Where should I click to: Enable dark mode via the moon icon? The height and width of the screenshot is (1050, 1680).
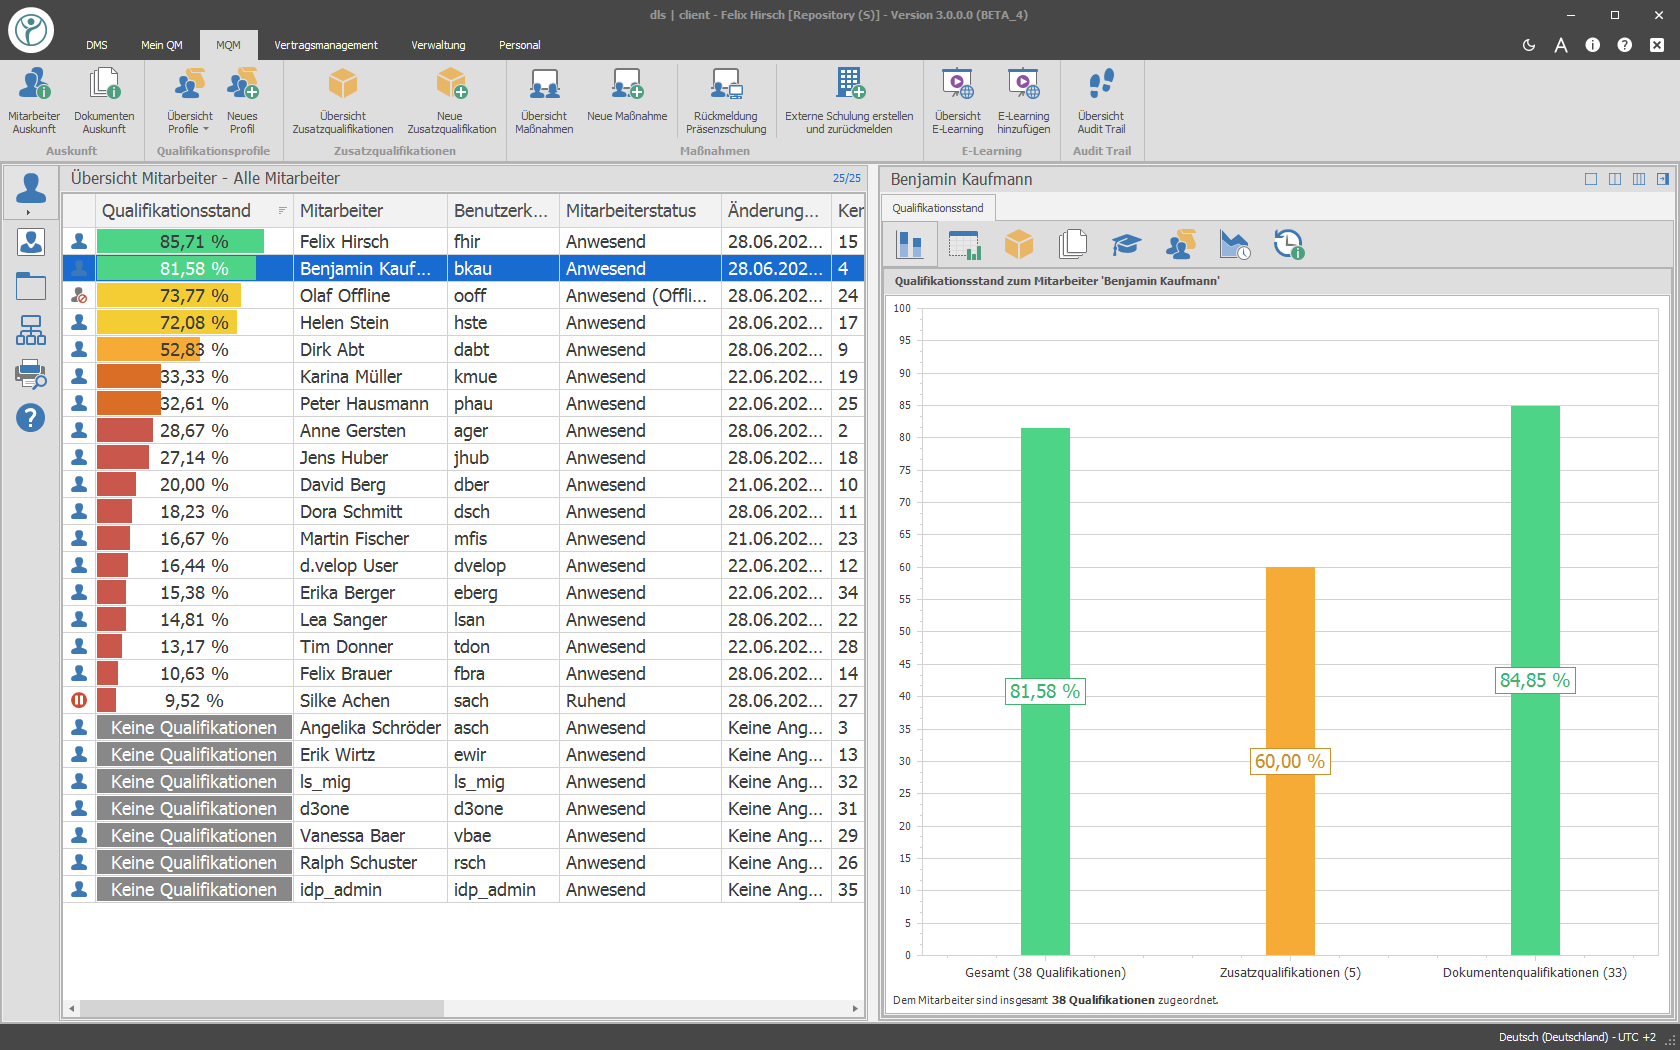[1529, 45]
